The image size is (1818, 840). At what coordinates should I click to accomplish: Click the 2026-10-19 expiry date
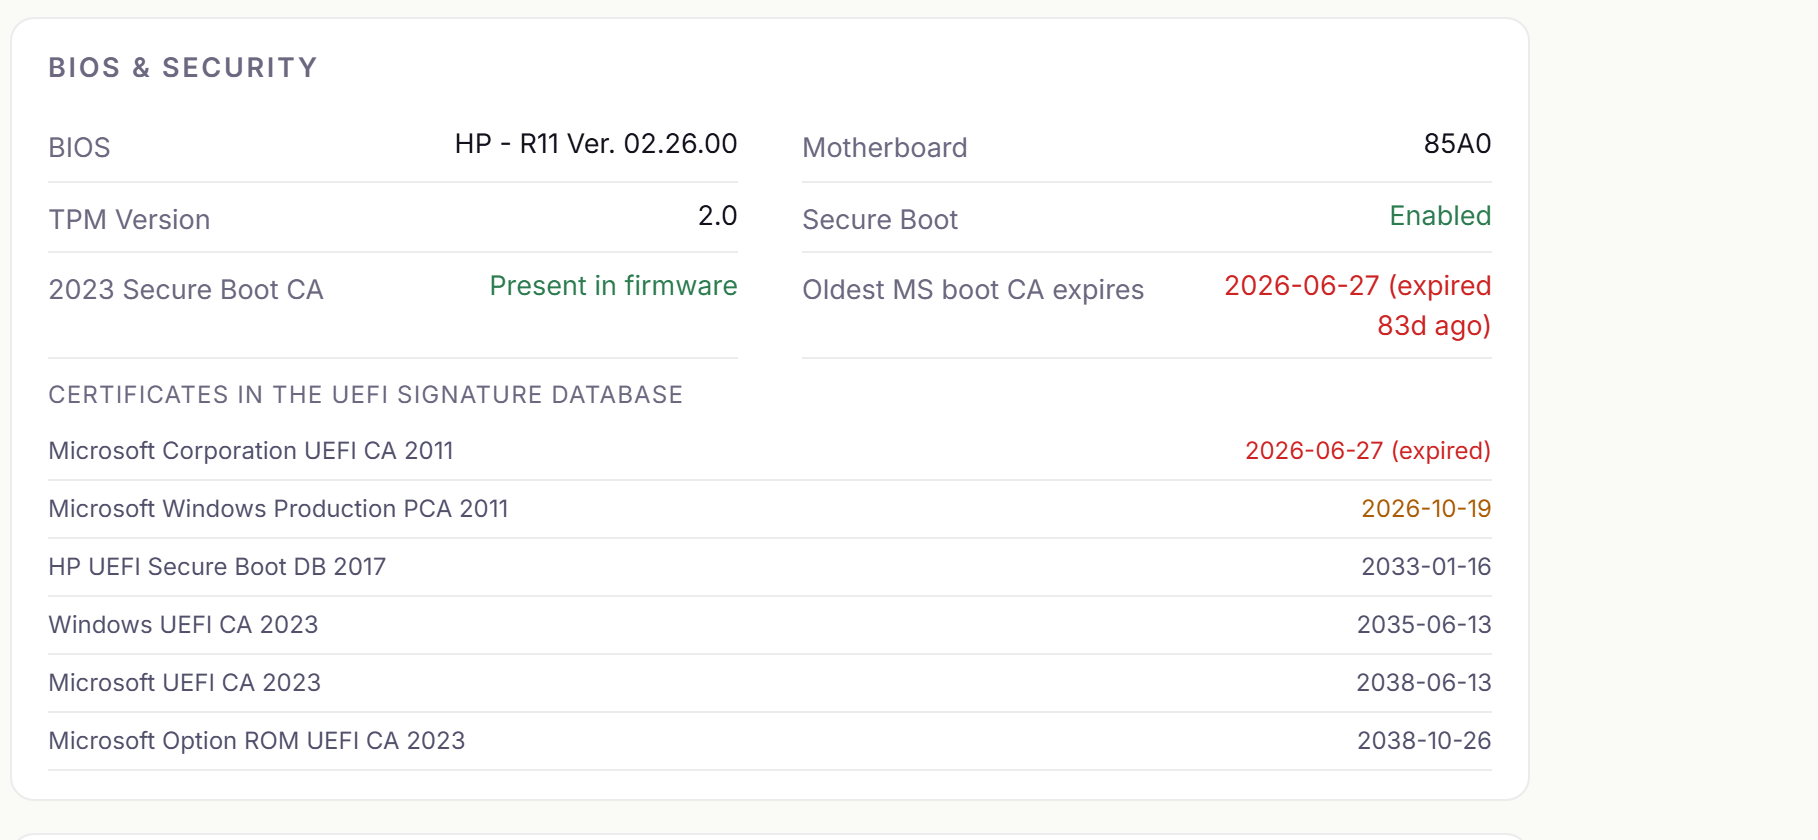point(1426,509)
